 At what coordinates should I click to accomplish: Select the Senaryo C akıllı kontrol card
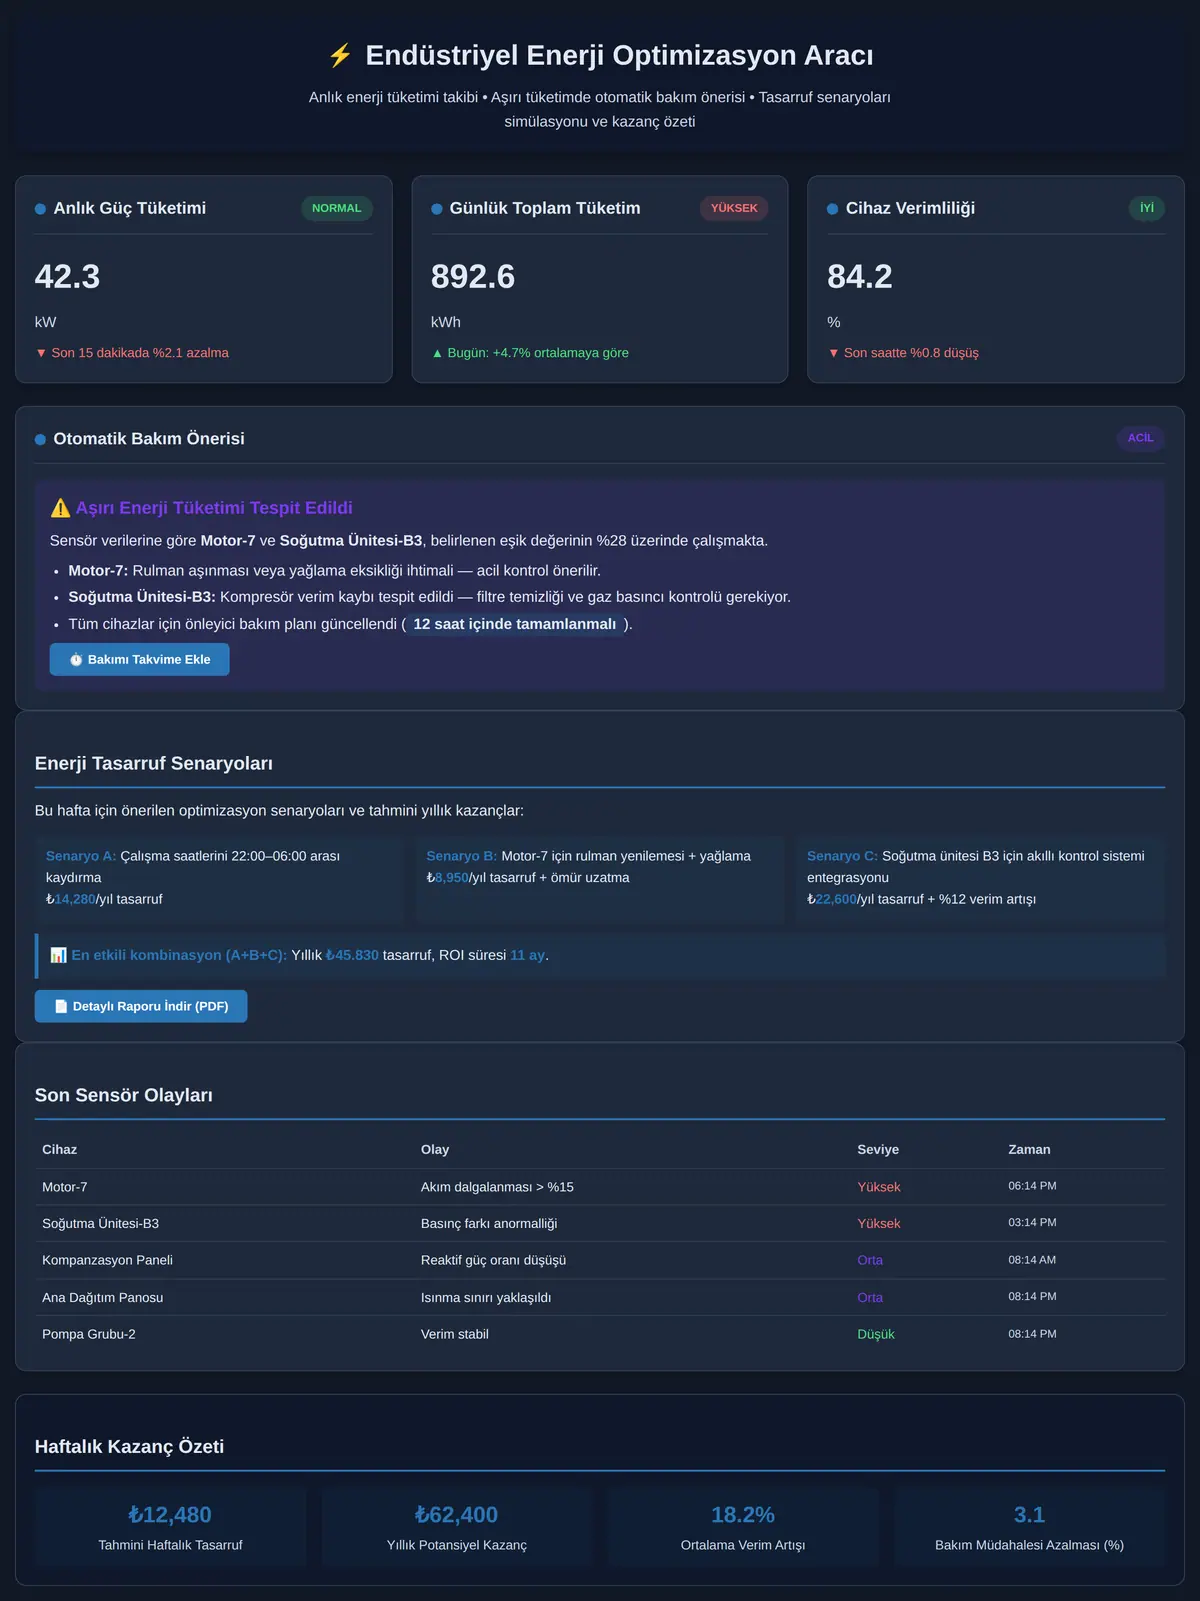(x=981, y=878)
